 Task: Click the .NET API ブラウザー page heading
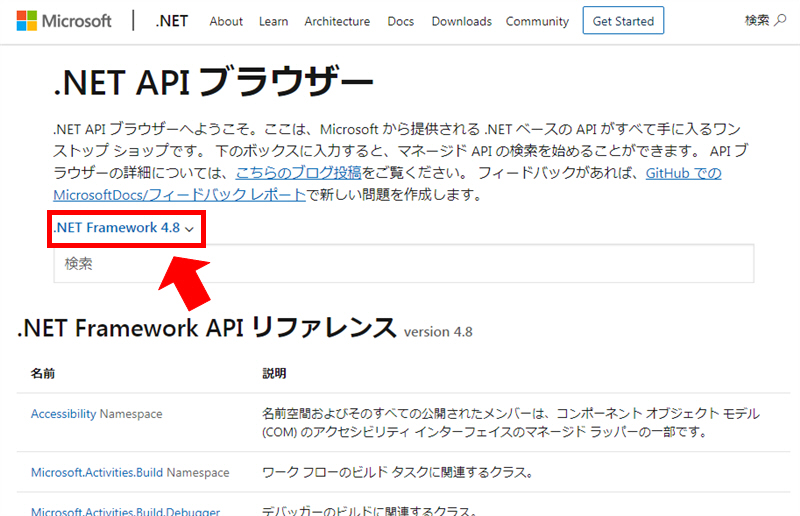pyautogui.click(x=213, y=82)
